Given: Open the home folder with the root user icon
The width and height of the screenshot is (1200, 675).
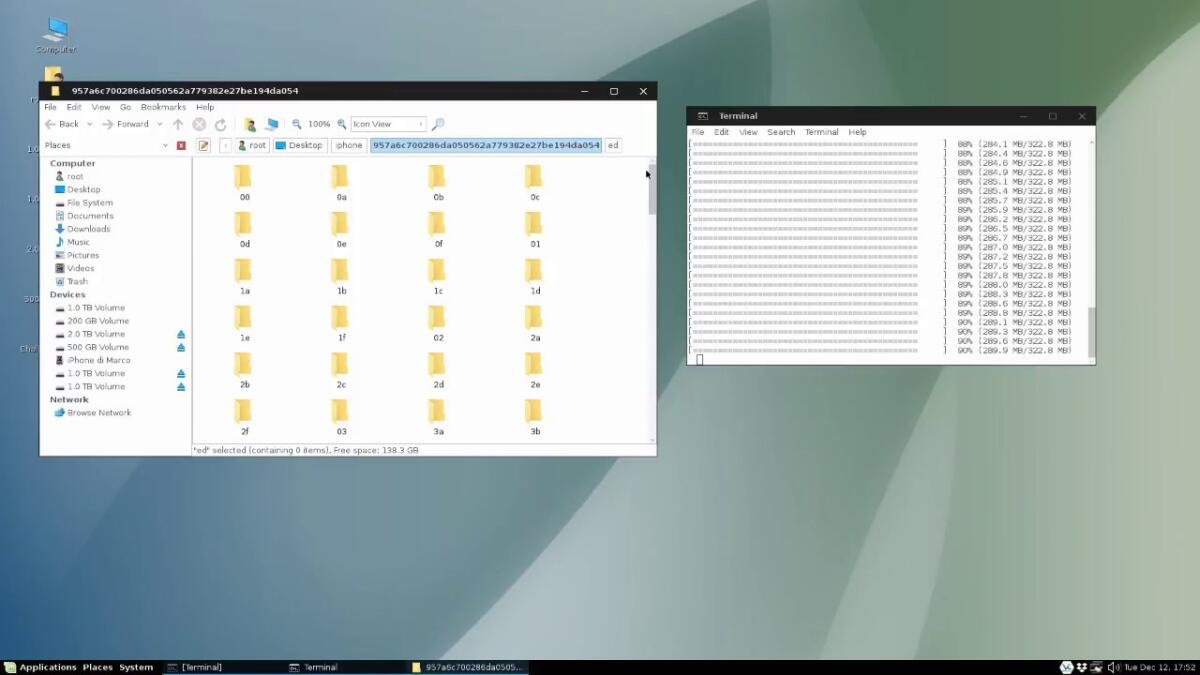Looking at the screenshot, I should (249, 123).
